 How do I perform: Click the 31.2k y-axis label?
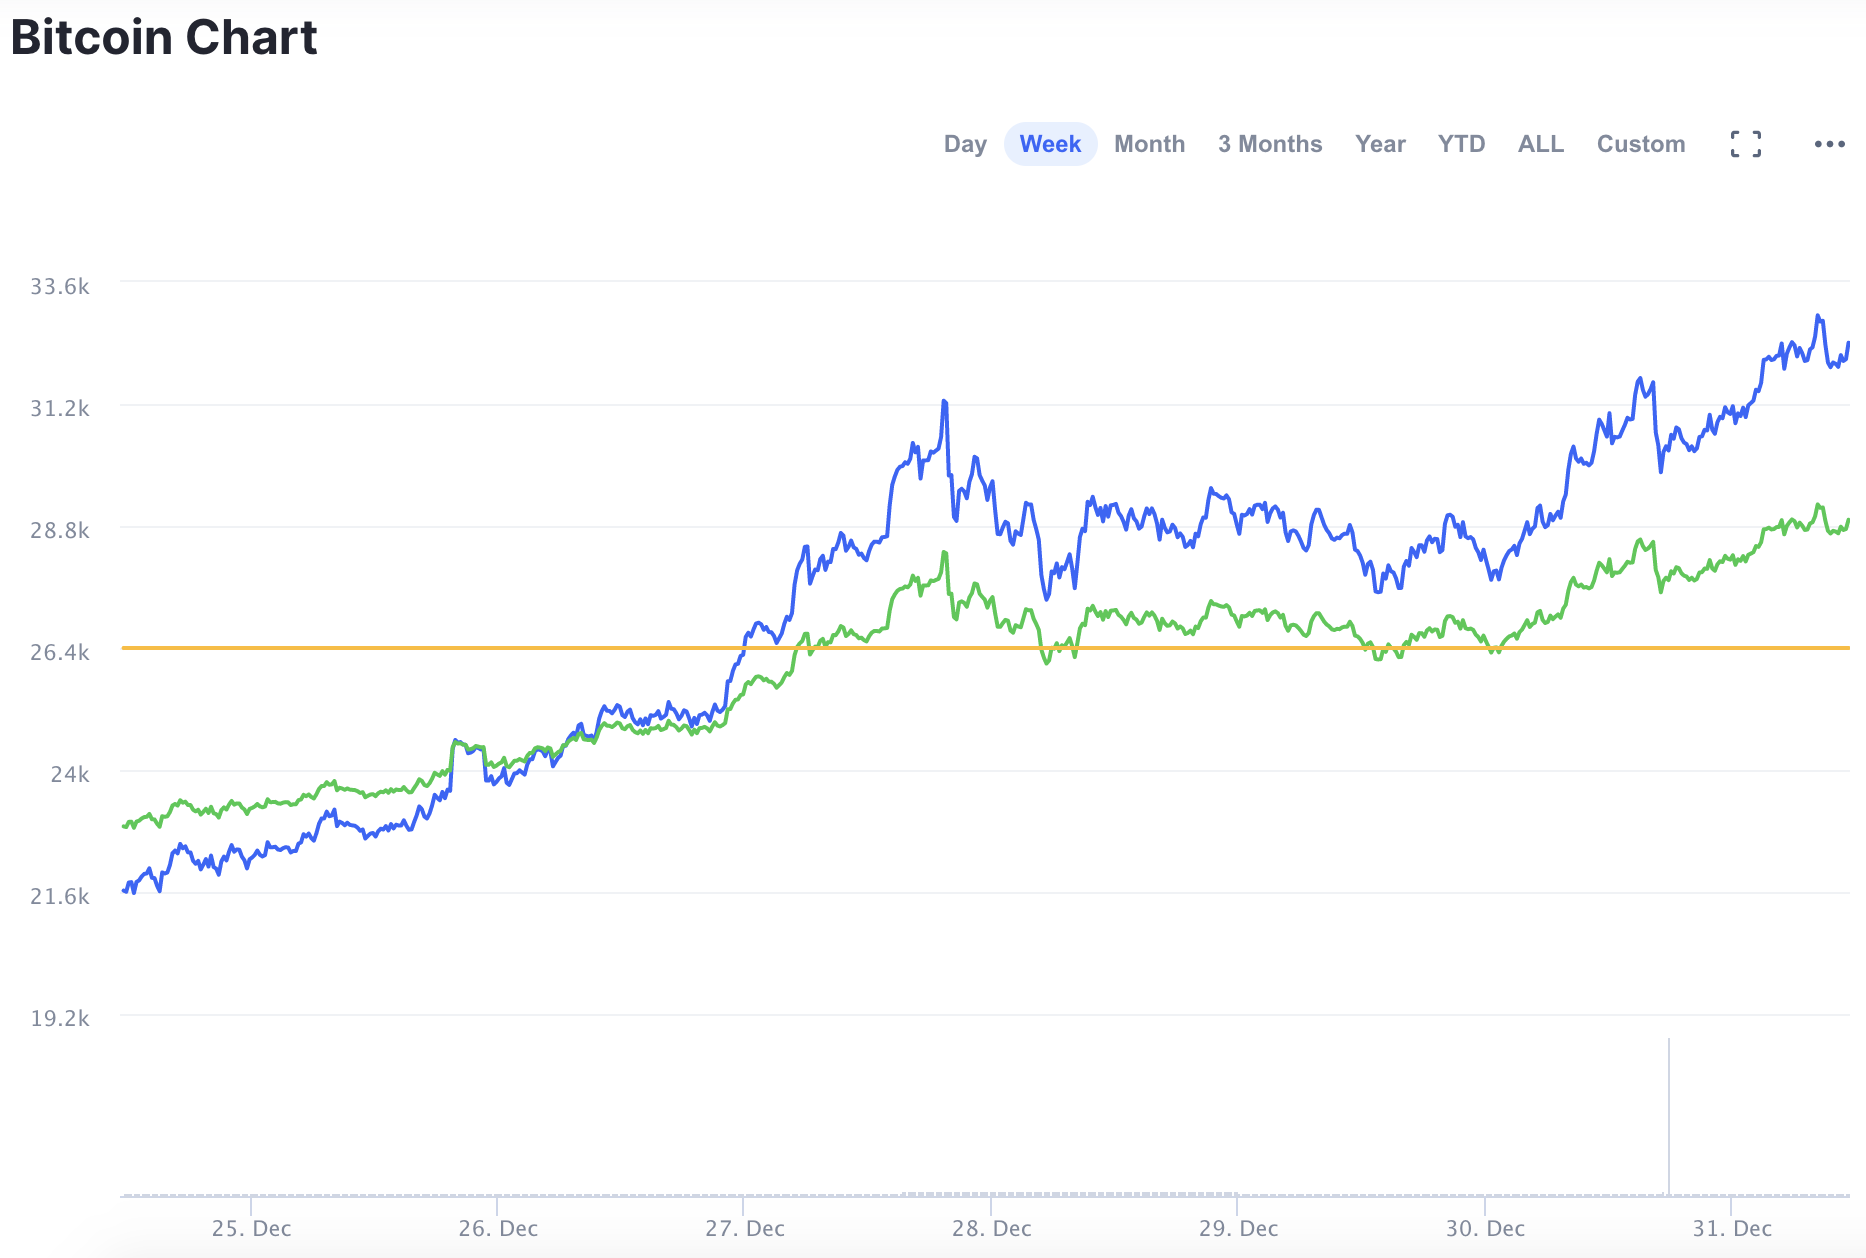(x=60, y=409)
